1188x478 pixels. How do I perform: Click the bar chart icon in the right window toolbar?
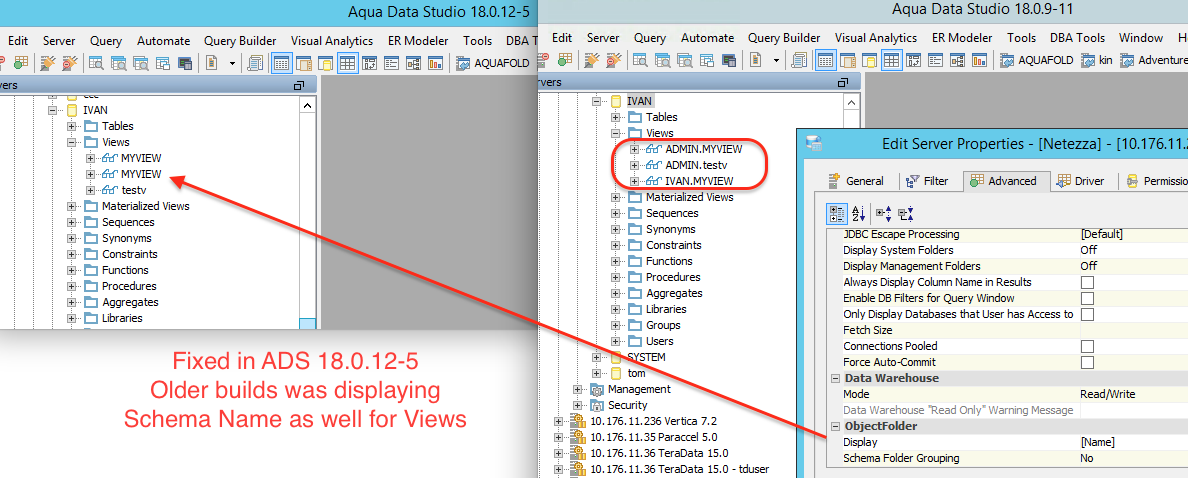(x=980, y=61)
